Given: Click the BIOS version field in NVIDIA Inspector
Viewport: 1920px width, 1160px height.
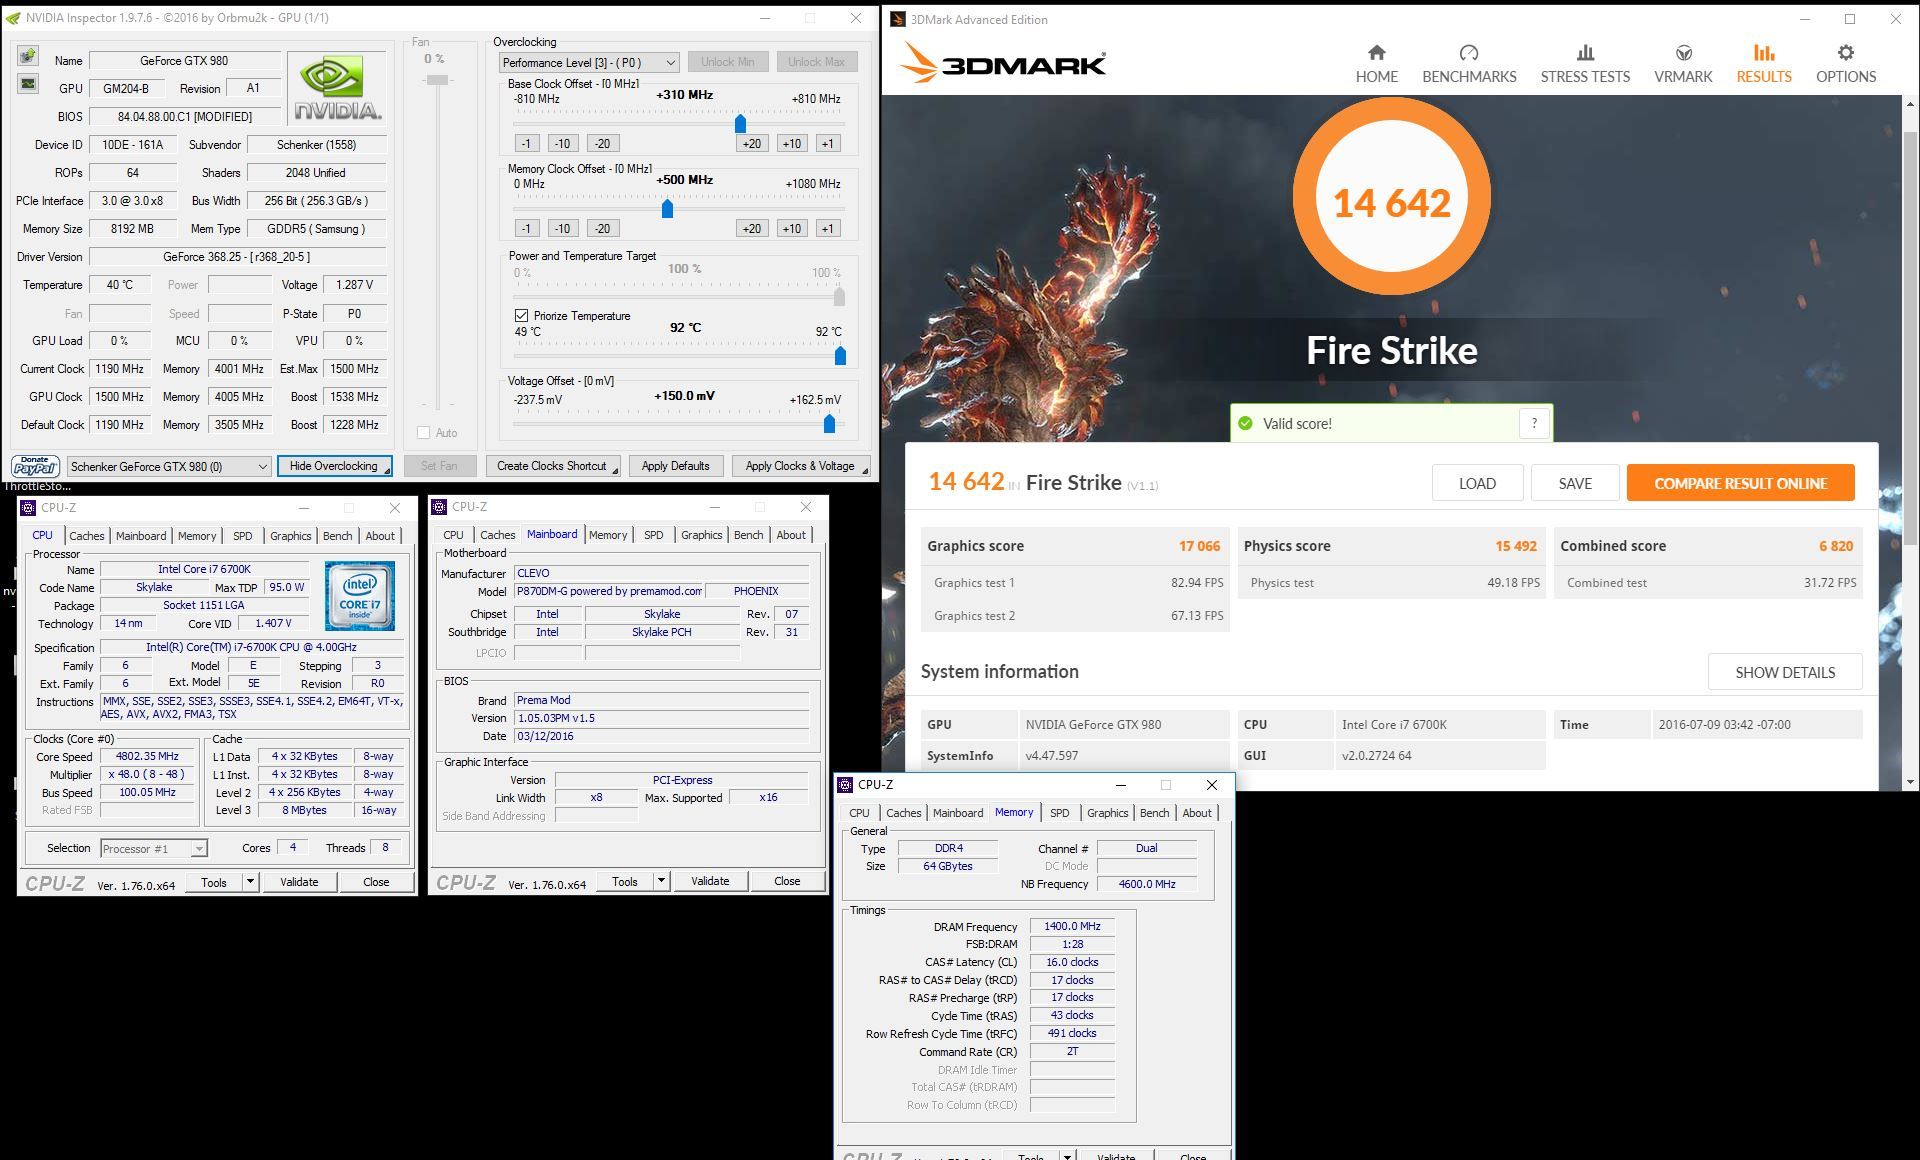Looking at the screenshot, I should point(184,117).
